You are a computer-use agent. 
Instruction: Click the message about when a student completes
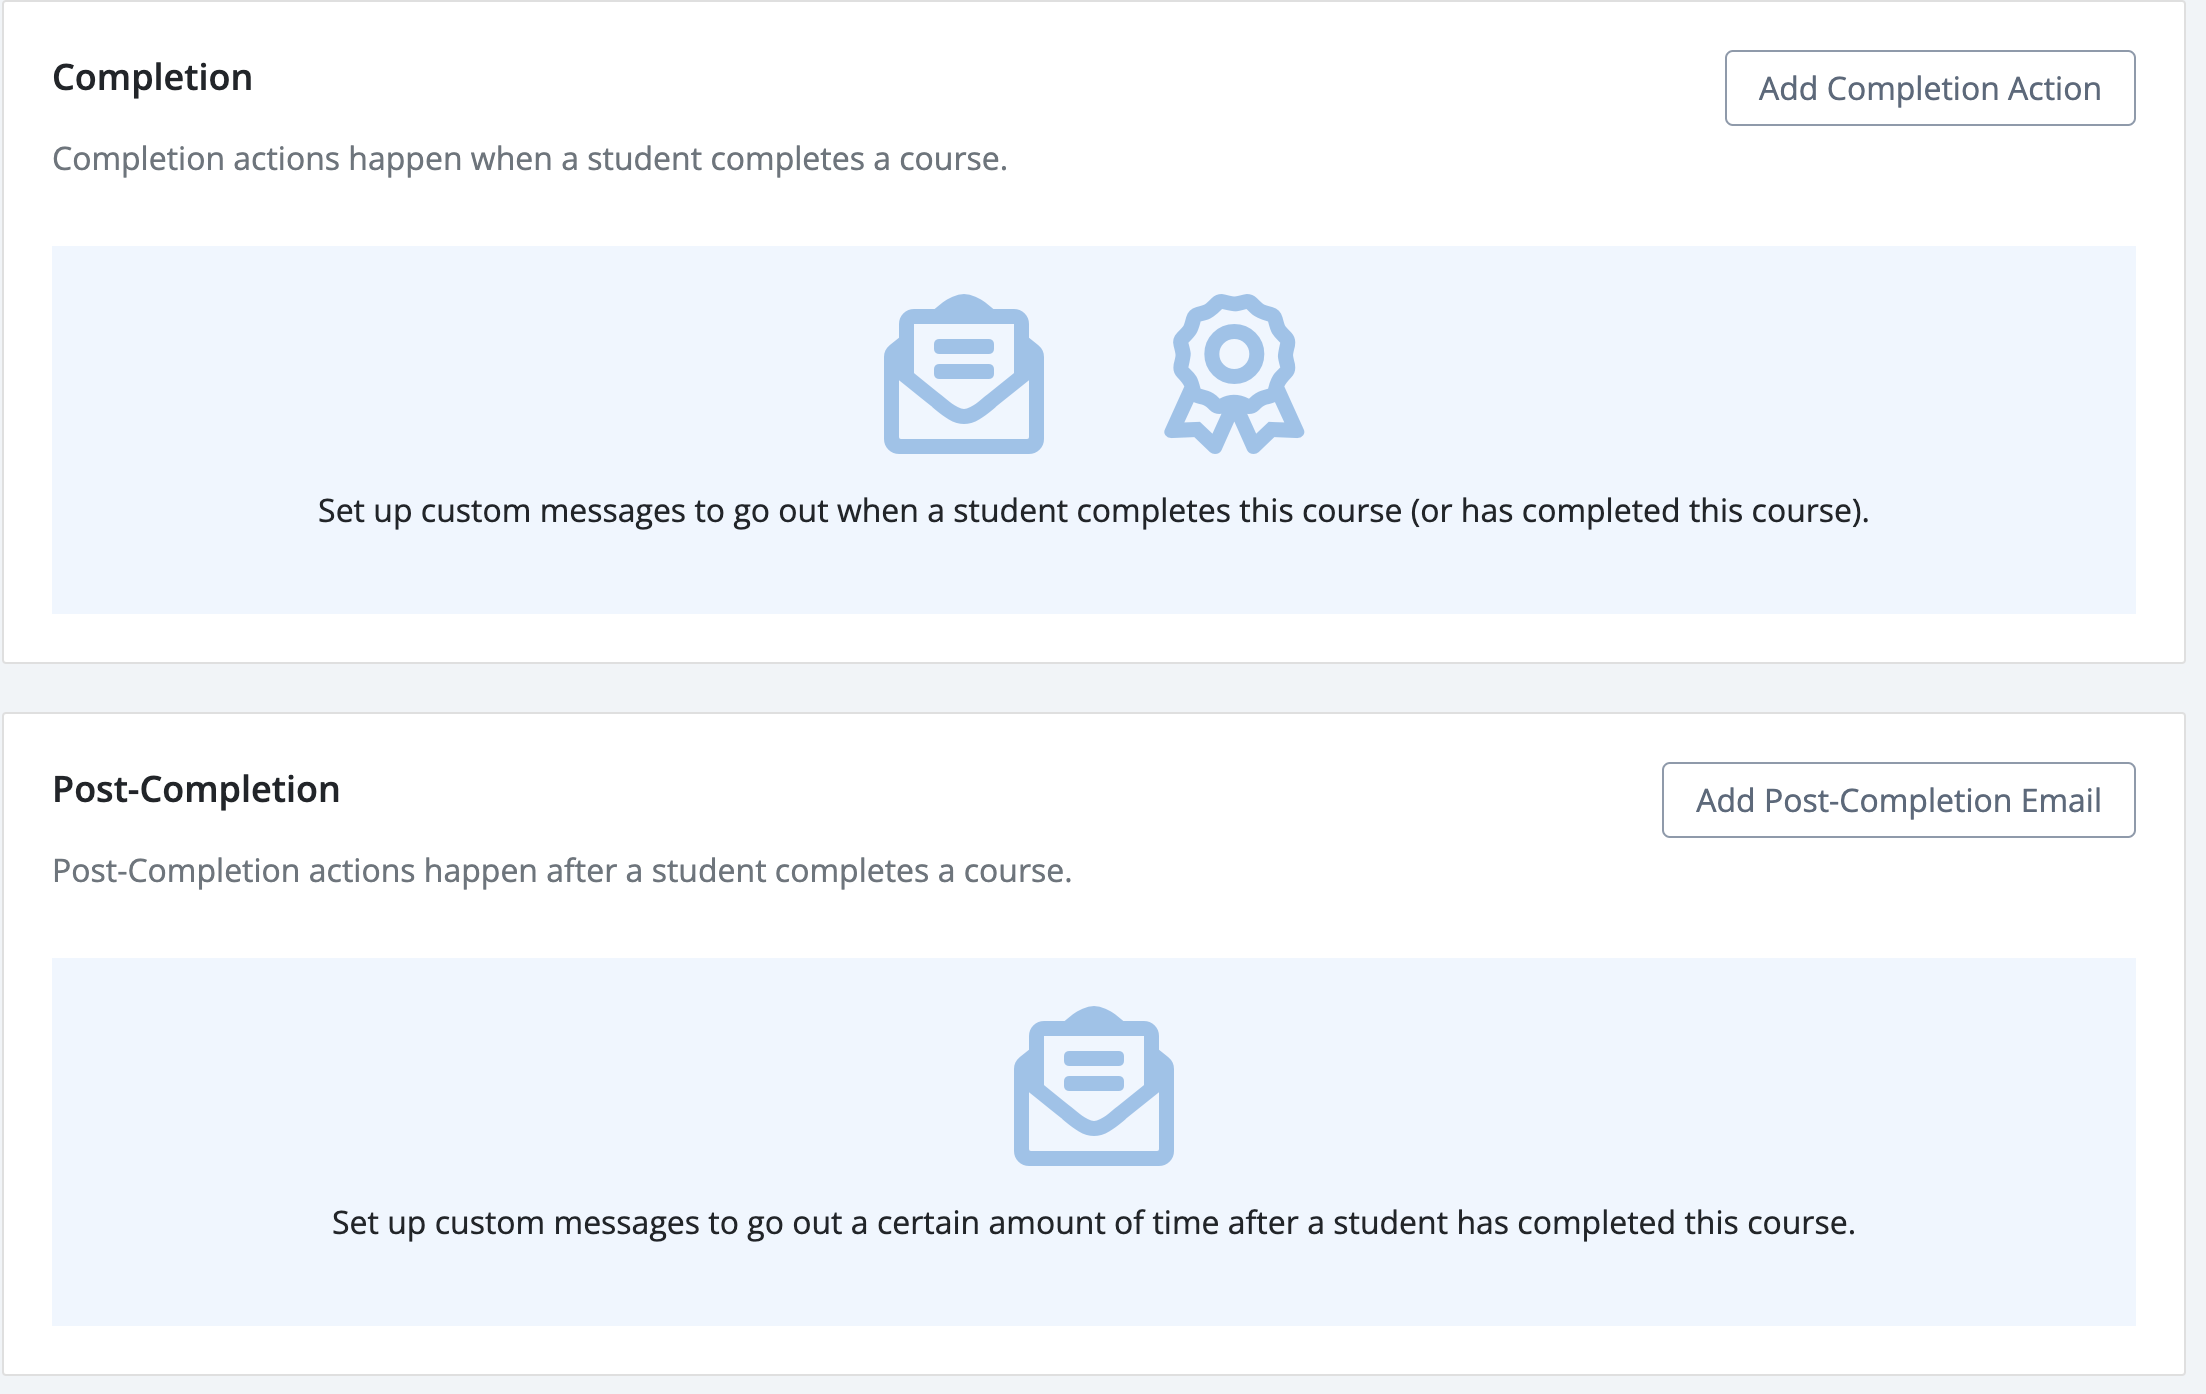click(x=860, y=511)
